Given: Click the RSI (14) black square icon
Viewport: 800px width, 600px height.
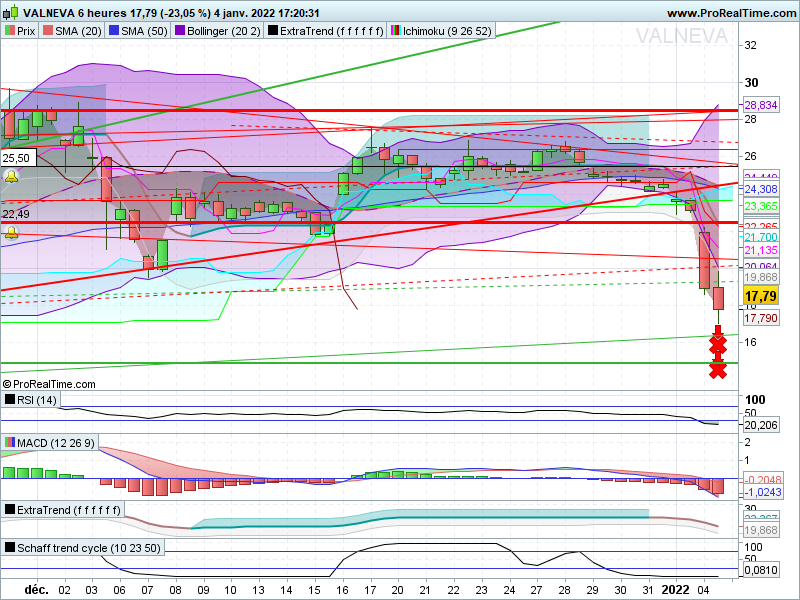Looking at the screenshot, I should click(x=10, y=399).
